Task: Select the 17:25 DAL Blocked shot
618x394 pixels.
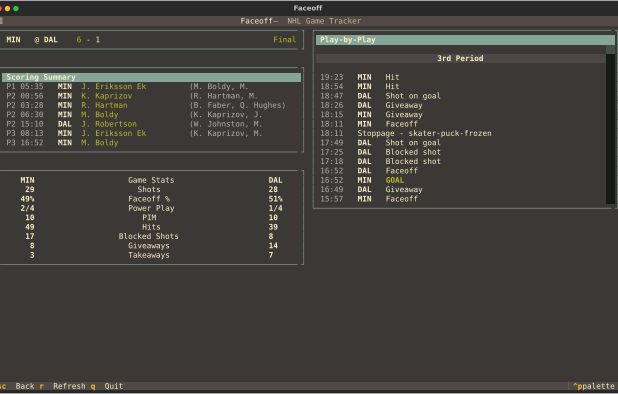Action: tap(461, 152)
